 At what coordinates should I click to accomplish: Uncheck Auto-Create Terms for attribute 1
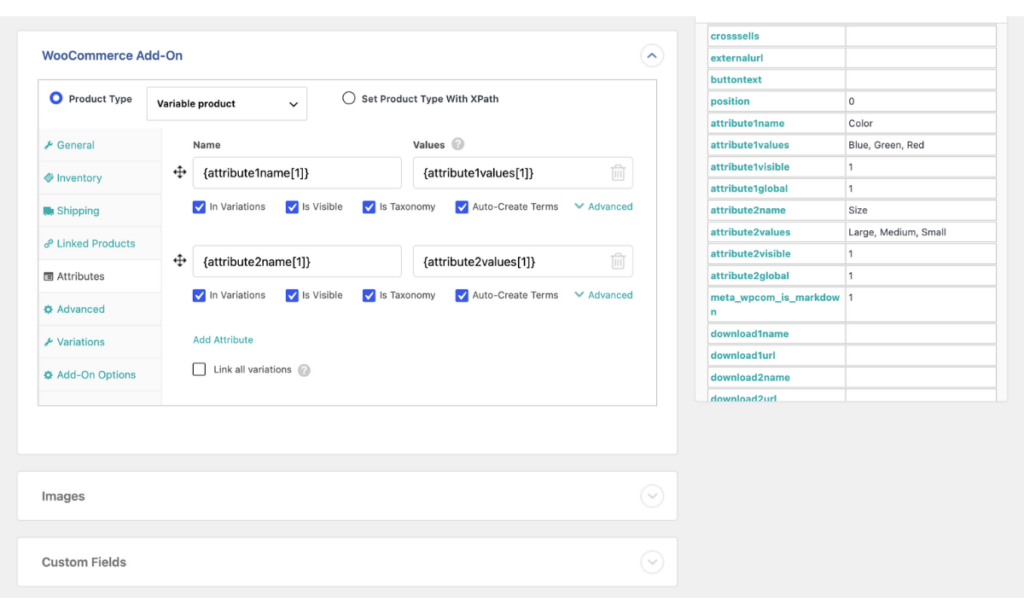462,207
